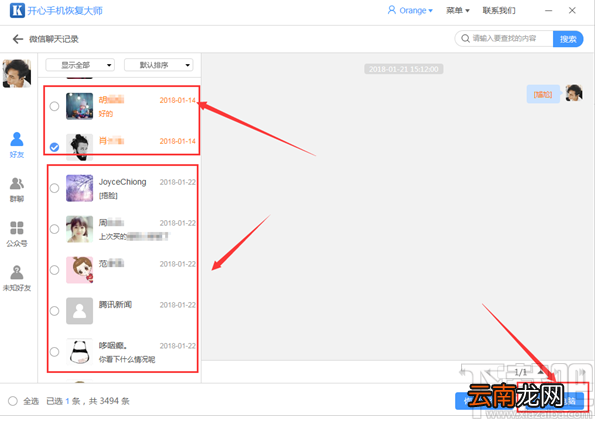Expand the 显示全部 filter dropdown

(80, 65)
